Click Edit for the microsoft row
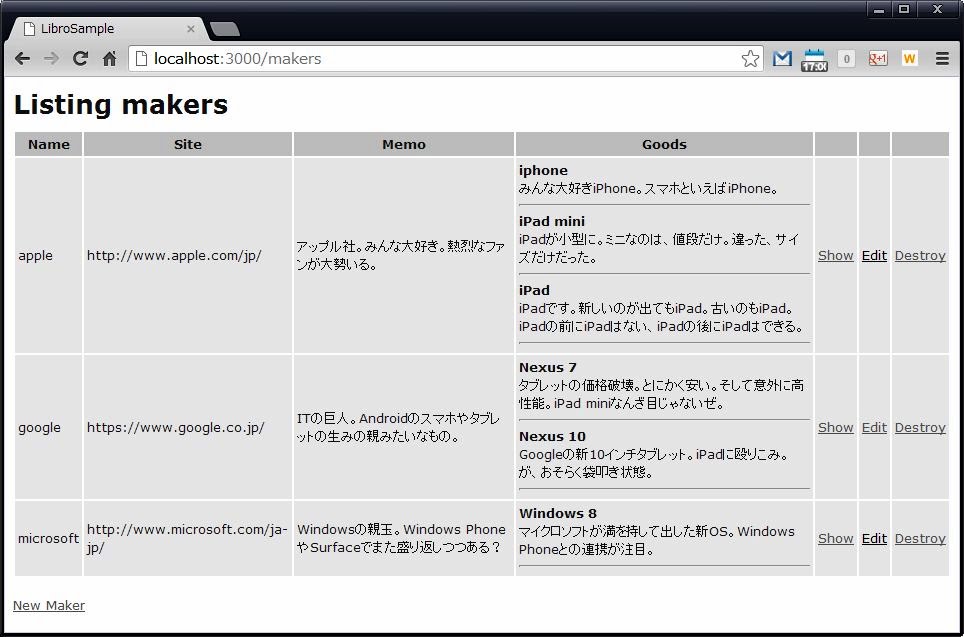Viewport: 964px width, 637px height. tap(874, 538)
